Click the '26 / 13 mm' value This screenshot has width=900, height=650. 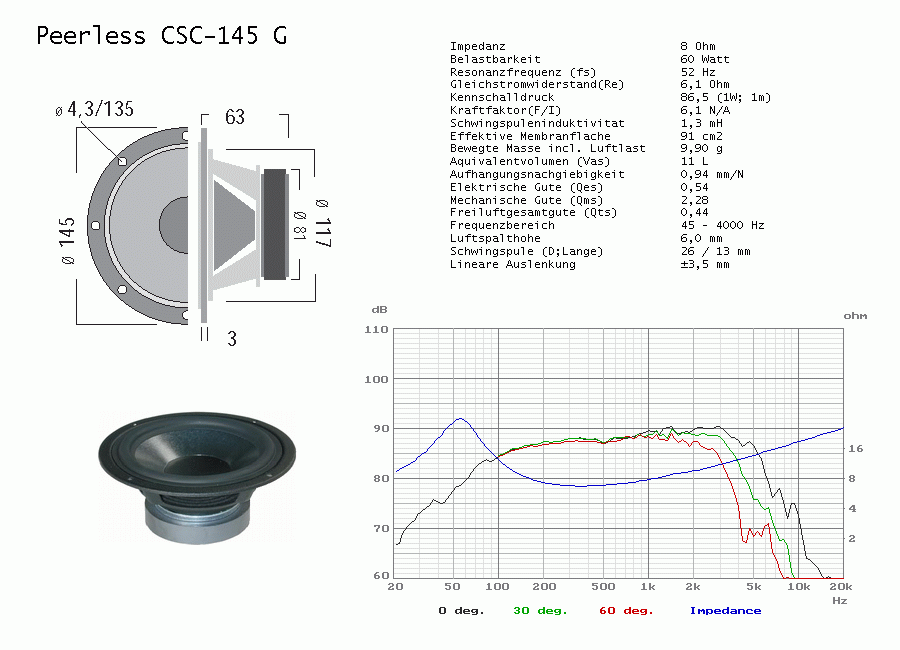(x=715, y=252)
